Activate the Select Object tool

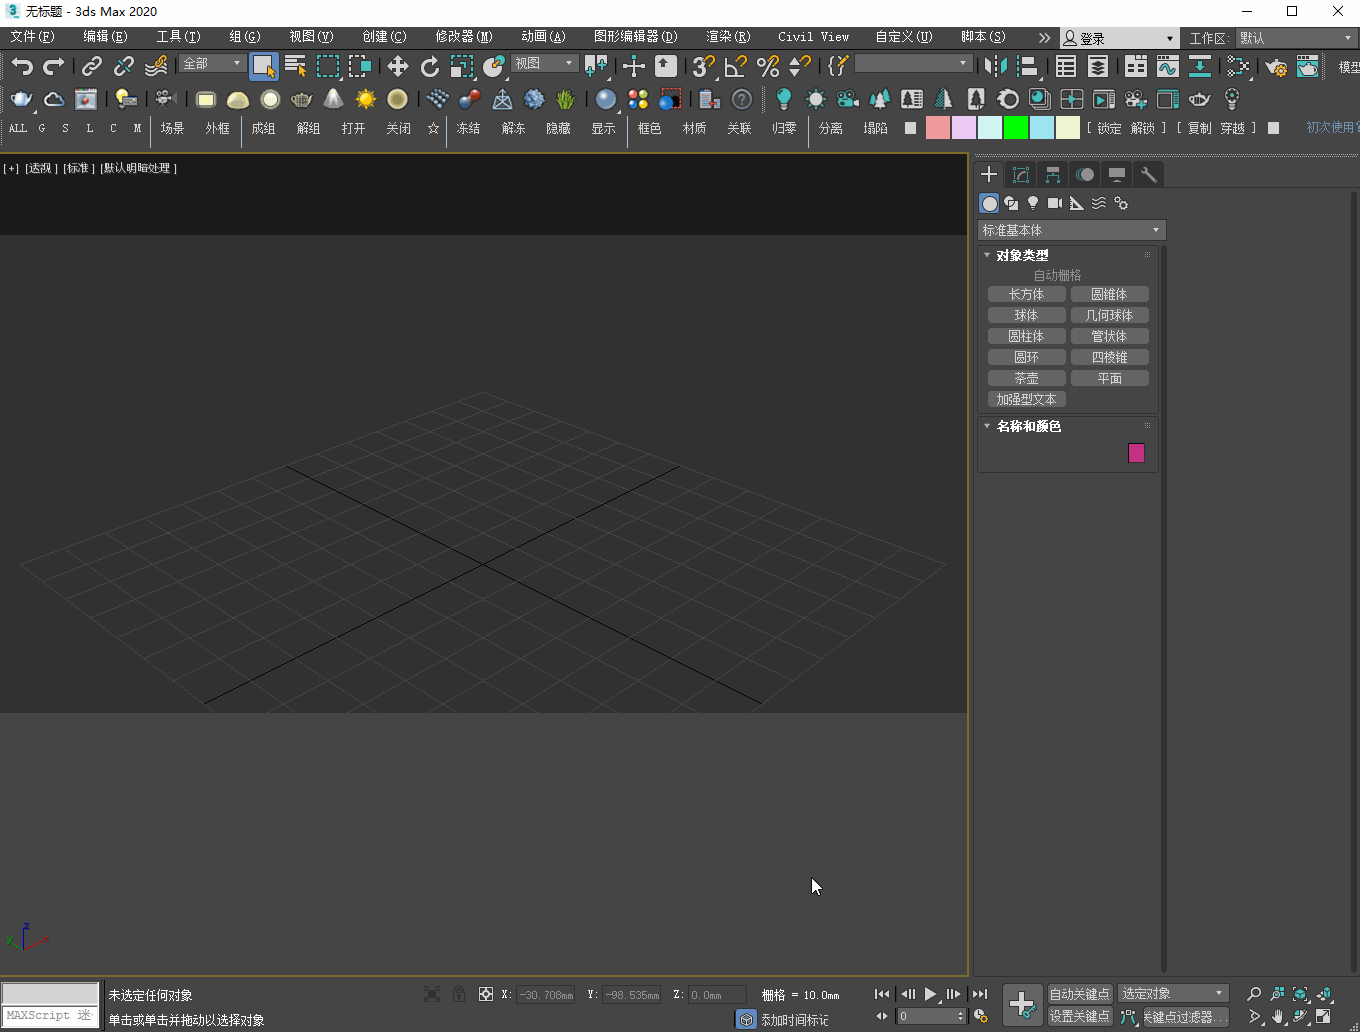pyautogui.click(x=264, y=66)
